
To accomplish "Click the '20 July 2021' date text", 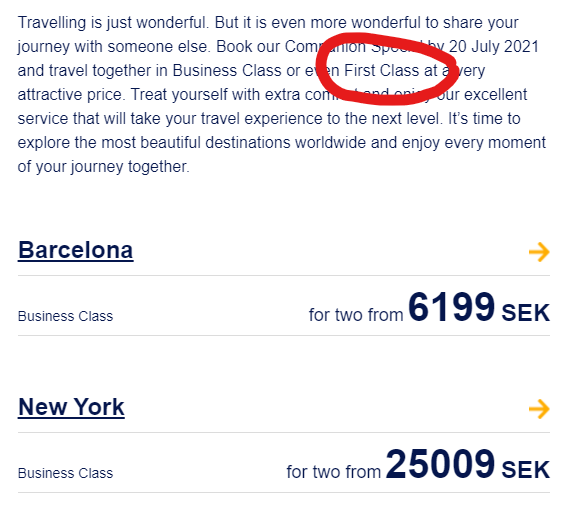I will click(x=494, y=46).
